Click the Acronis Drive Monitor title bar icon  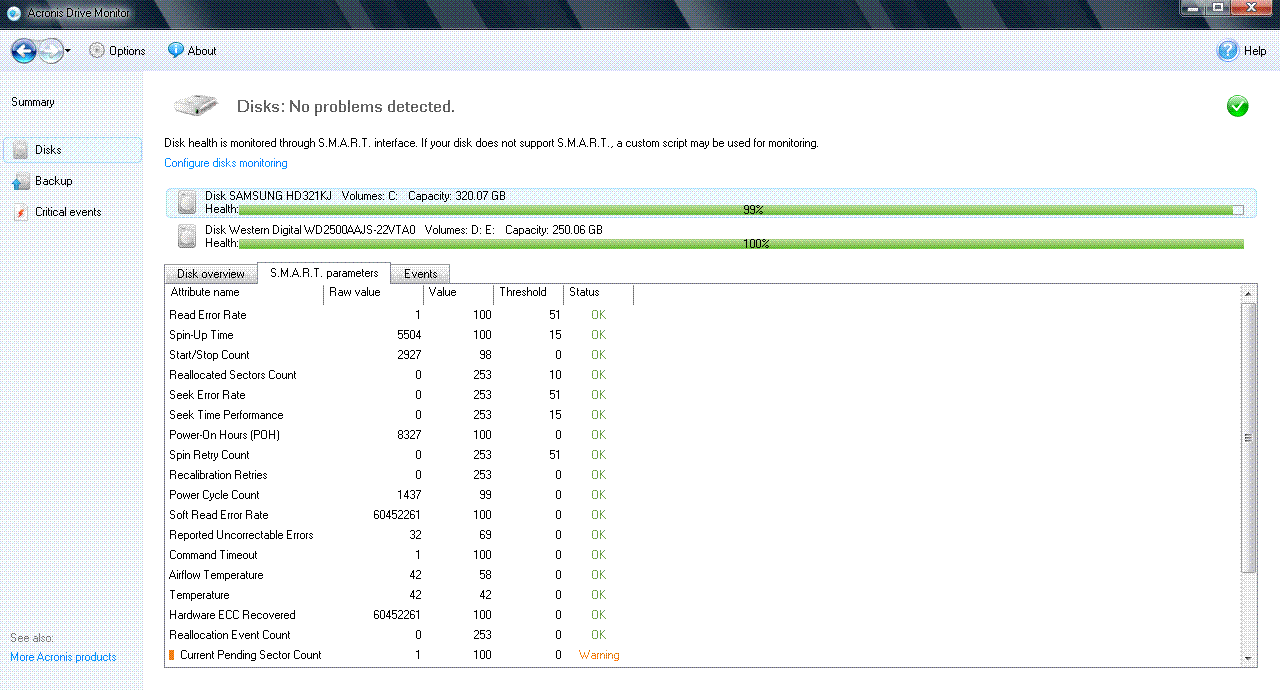coord(14,13)
